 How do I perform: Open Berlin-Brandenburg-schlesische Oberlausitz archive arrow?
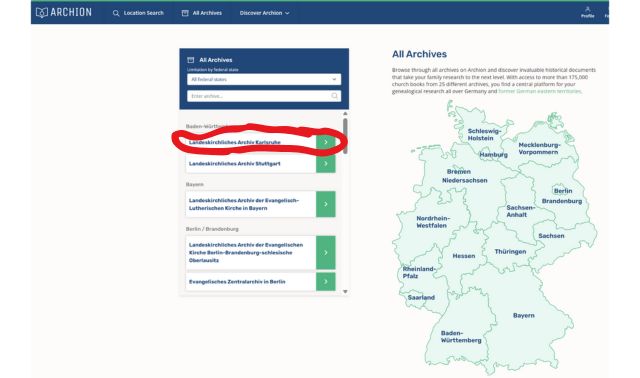coord(326,253)
